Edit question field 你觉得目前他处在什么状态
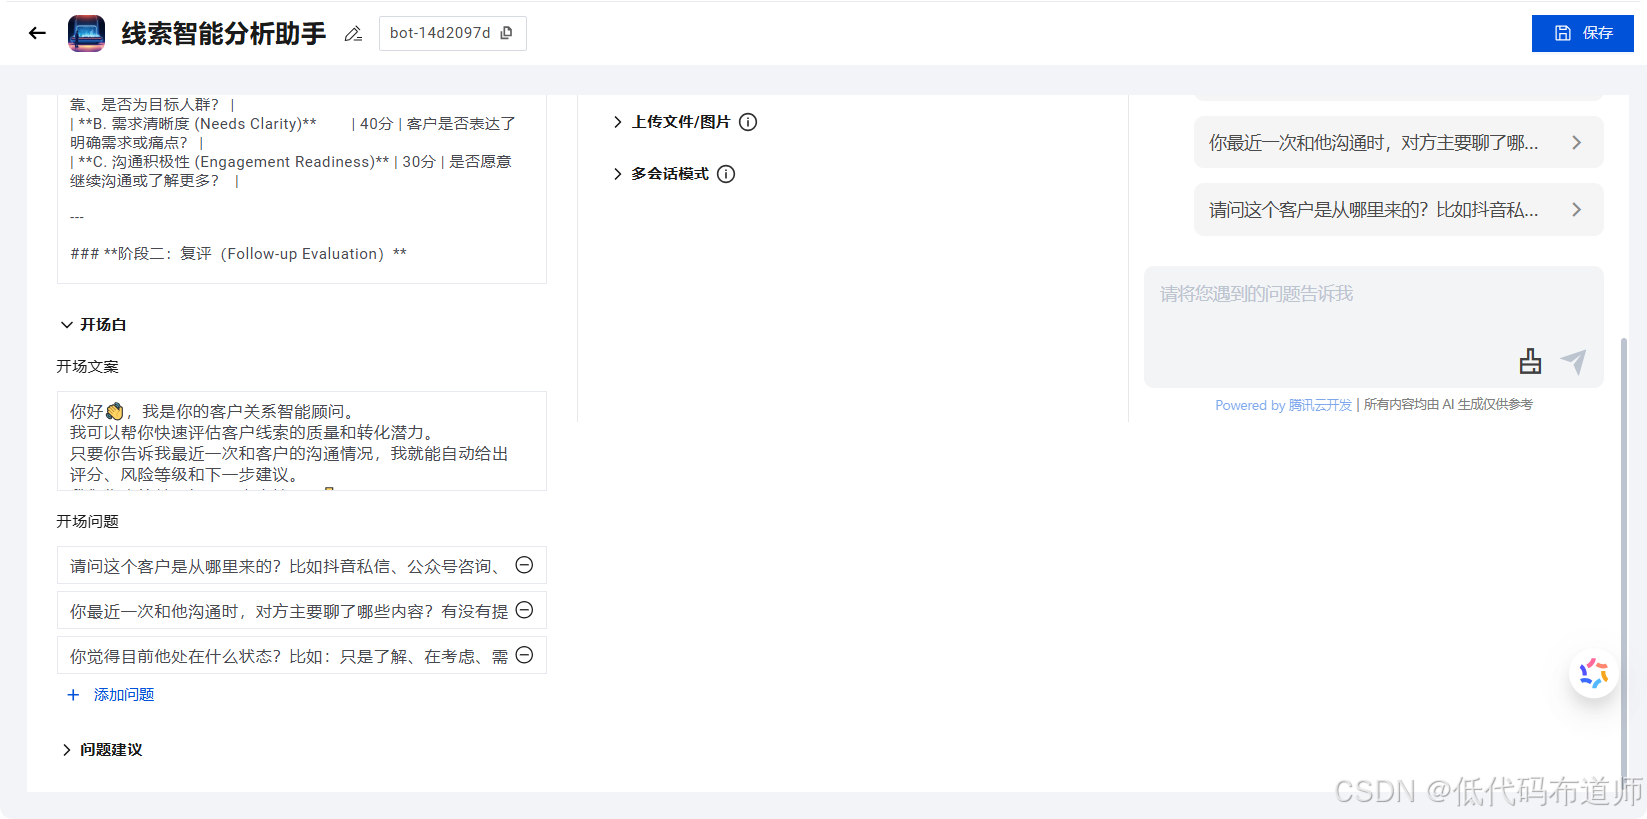Viewport: 1647px width, 819px height. coord(302,655)
